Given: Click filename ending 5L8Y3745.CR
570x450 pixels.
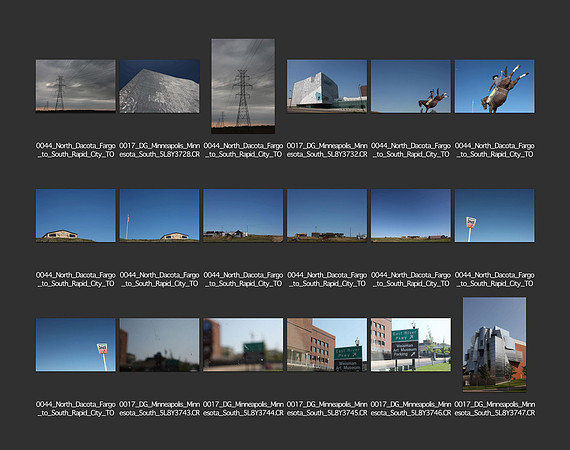Looking at the screenshot, I should [x=327, y=409].
